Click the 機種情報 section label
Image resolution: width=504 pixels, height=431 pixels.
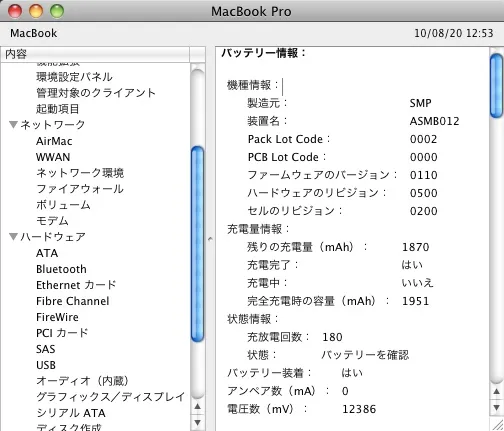pos(253,85)
